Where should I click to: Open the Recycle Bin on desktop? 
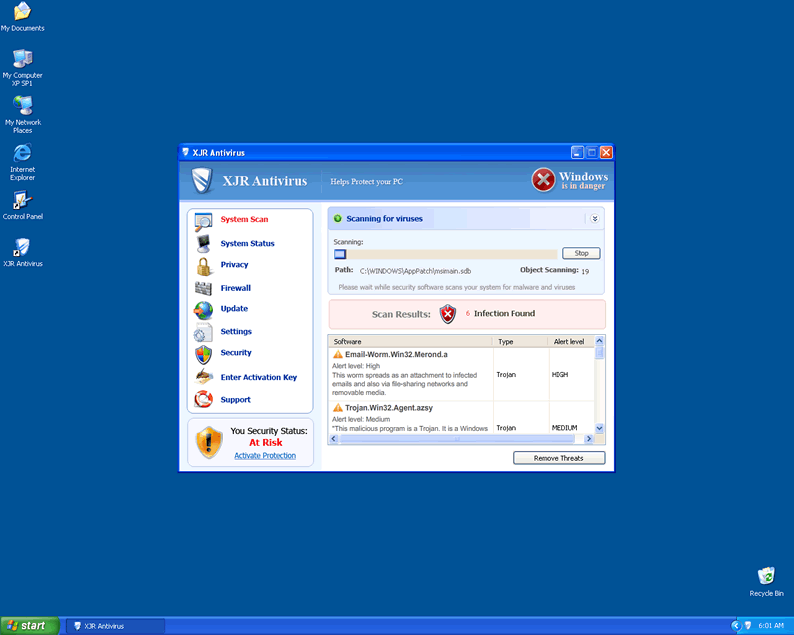click(766, 577)
